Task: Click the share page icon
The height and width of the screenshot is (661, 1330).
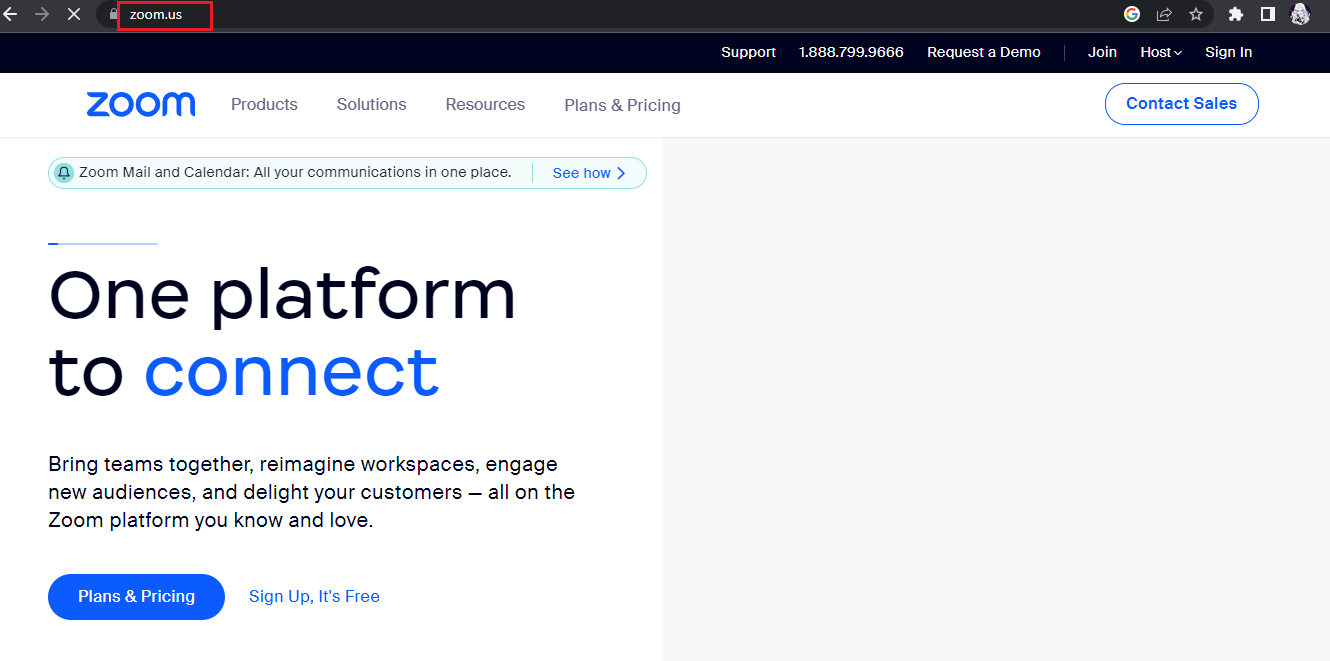Action: click(1164, 14)
